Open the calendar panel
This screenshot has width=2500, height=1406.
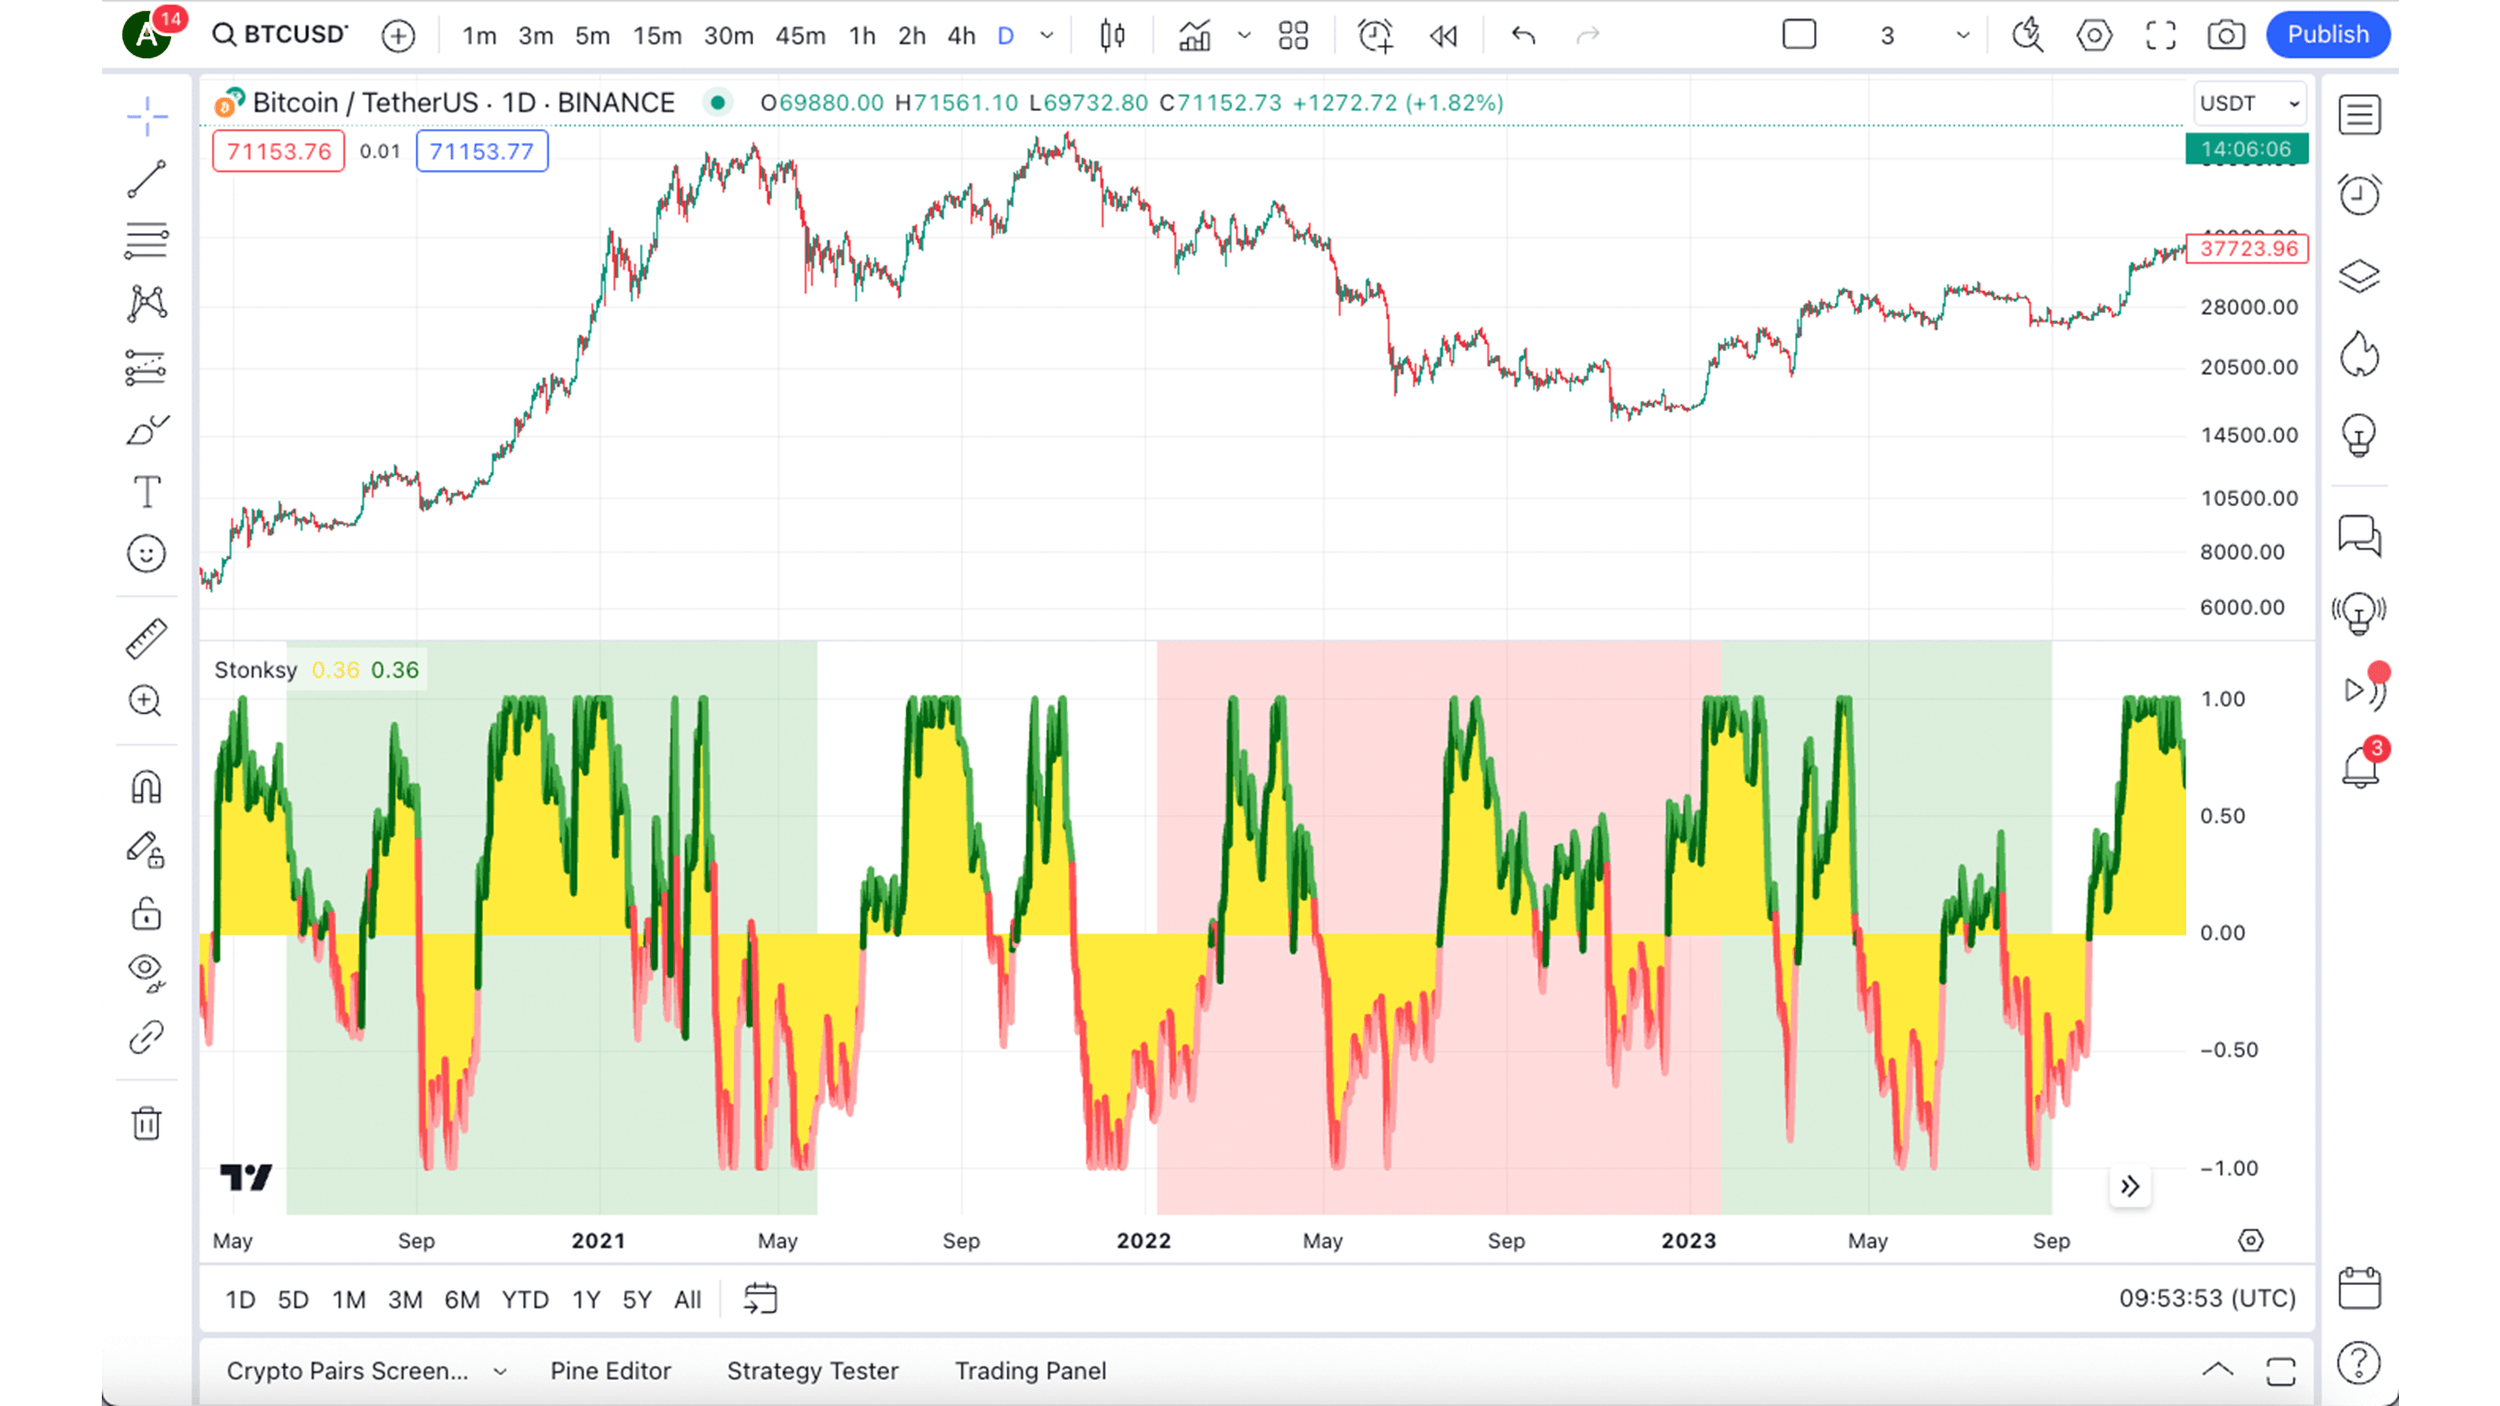pos(2360,1288)
